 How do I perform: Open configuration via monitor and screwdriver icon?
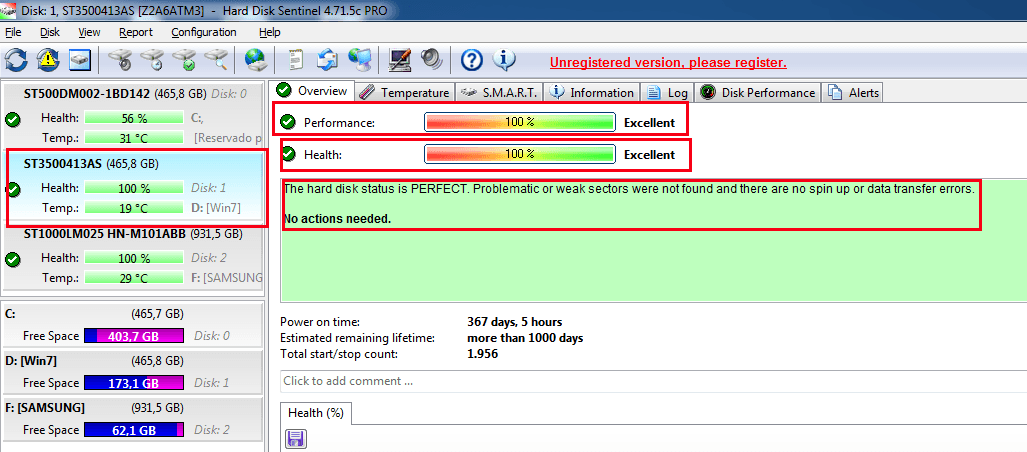pos(399,61)
